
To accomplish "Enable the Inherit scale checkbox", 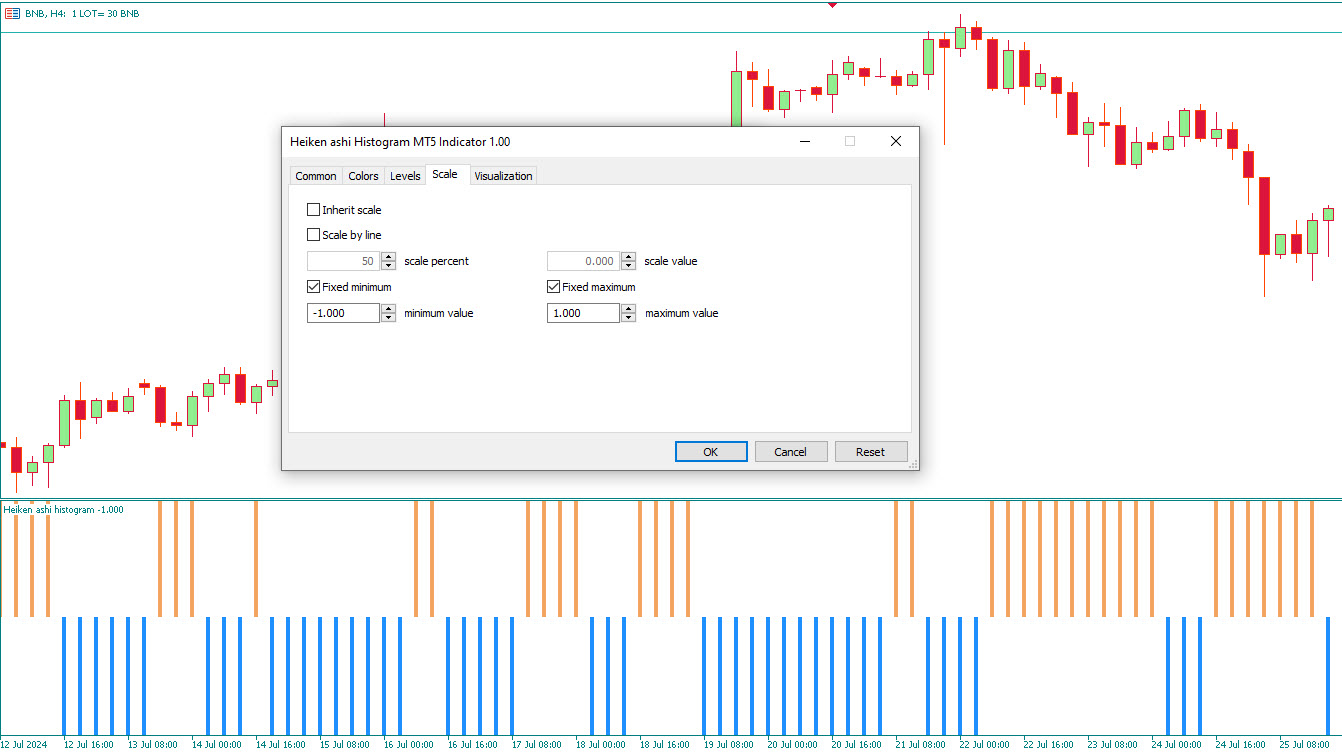I will tap(313, 209).
